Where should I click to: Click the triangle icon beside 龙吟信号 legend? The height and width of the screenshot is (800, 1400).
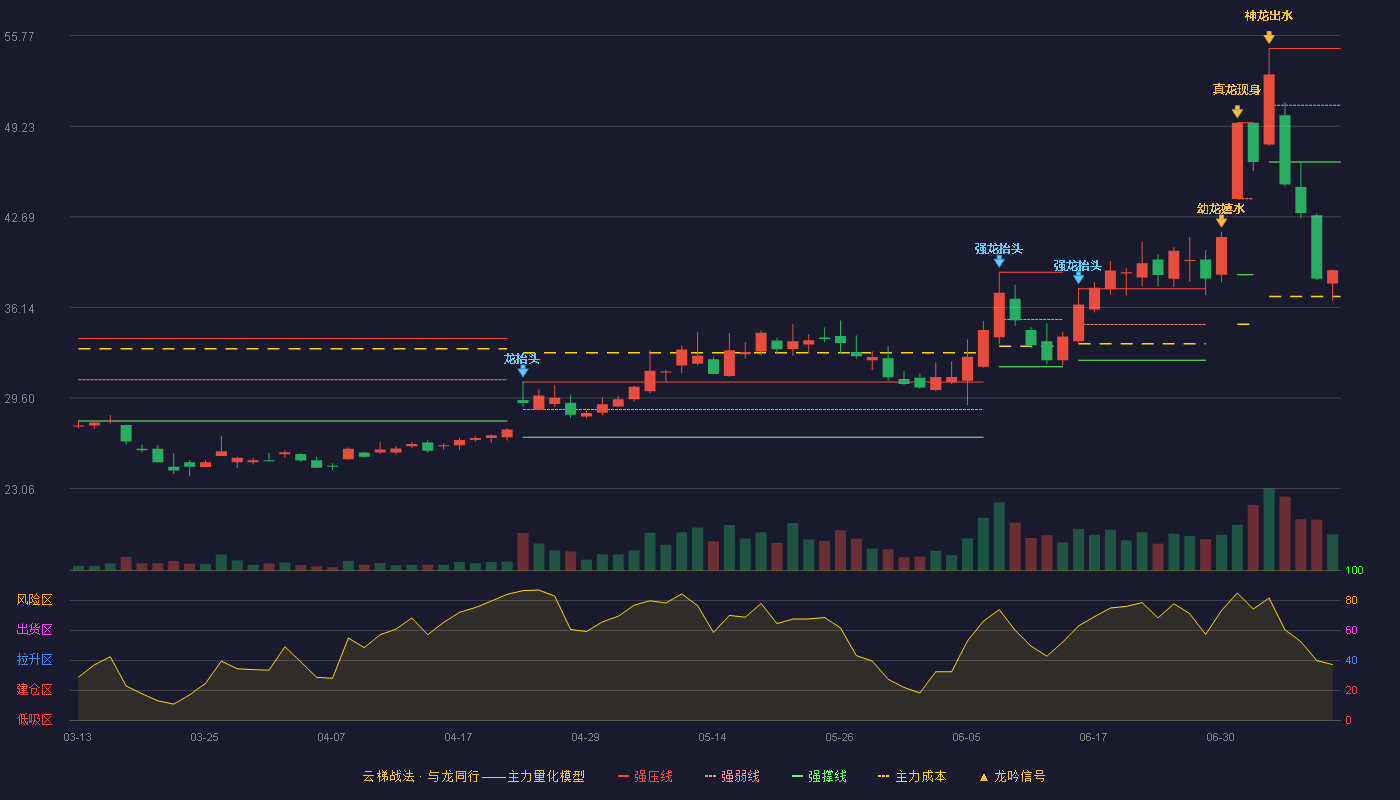coord(983,777)
